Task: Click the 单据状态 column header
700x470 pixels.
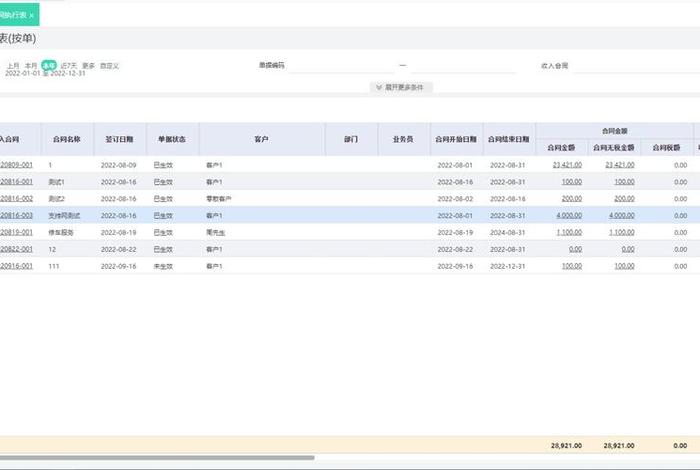Action: pyautogui.click(x=173, y=139)
